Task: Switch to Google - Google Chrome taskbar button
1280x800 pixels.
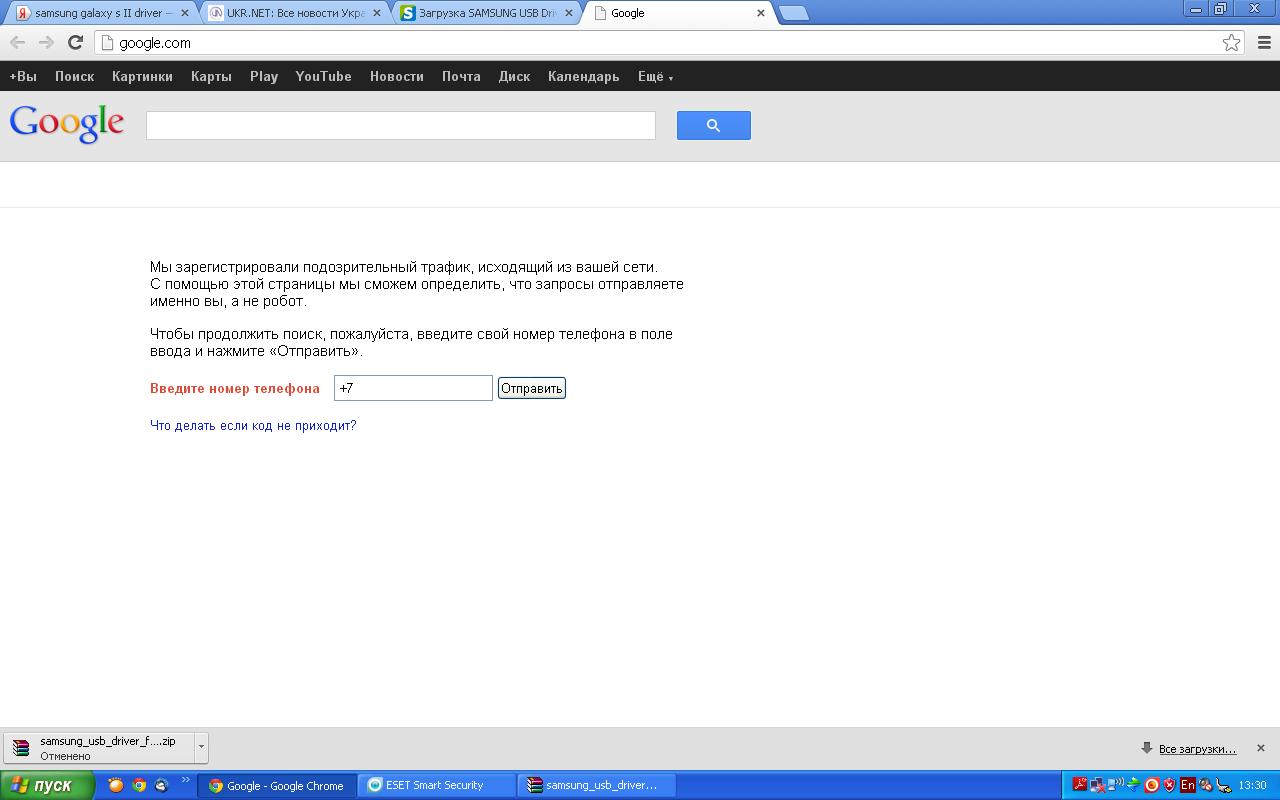Action: point(276,785)
